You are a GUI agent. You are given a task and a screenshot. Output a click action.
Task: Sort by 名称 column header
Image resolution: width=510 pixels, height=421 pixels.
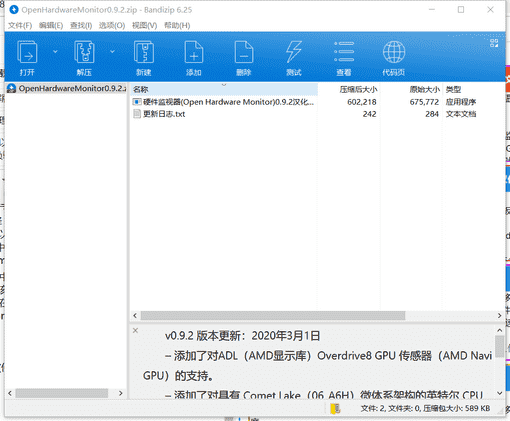[224, 89]
